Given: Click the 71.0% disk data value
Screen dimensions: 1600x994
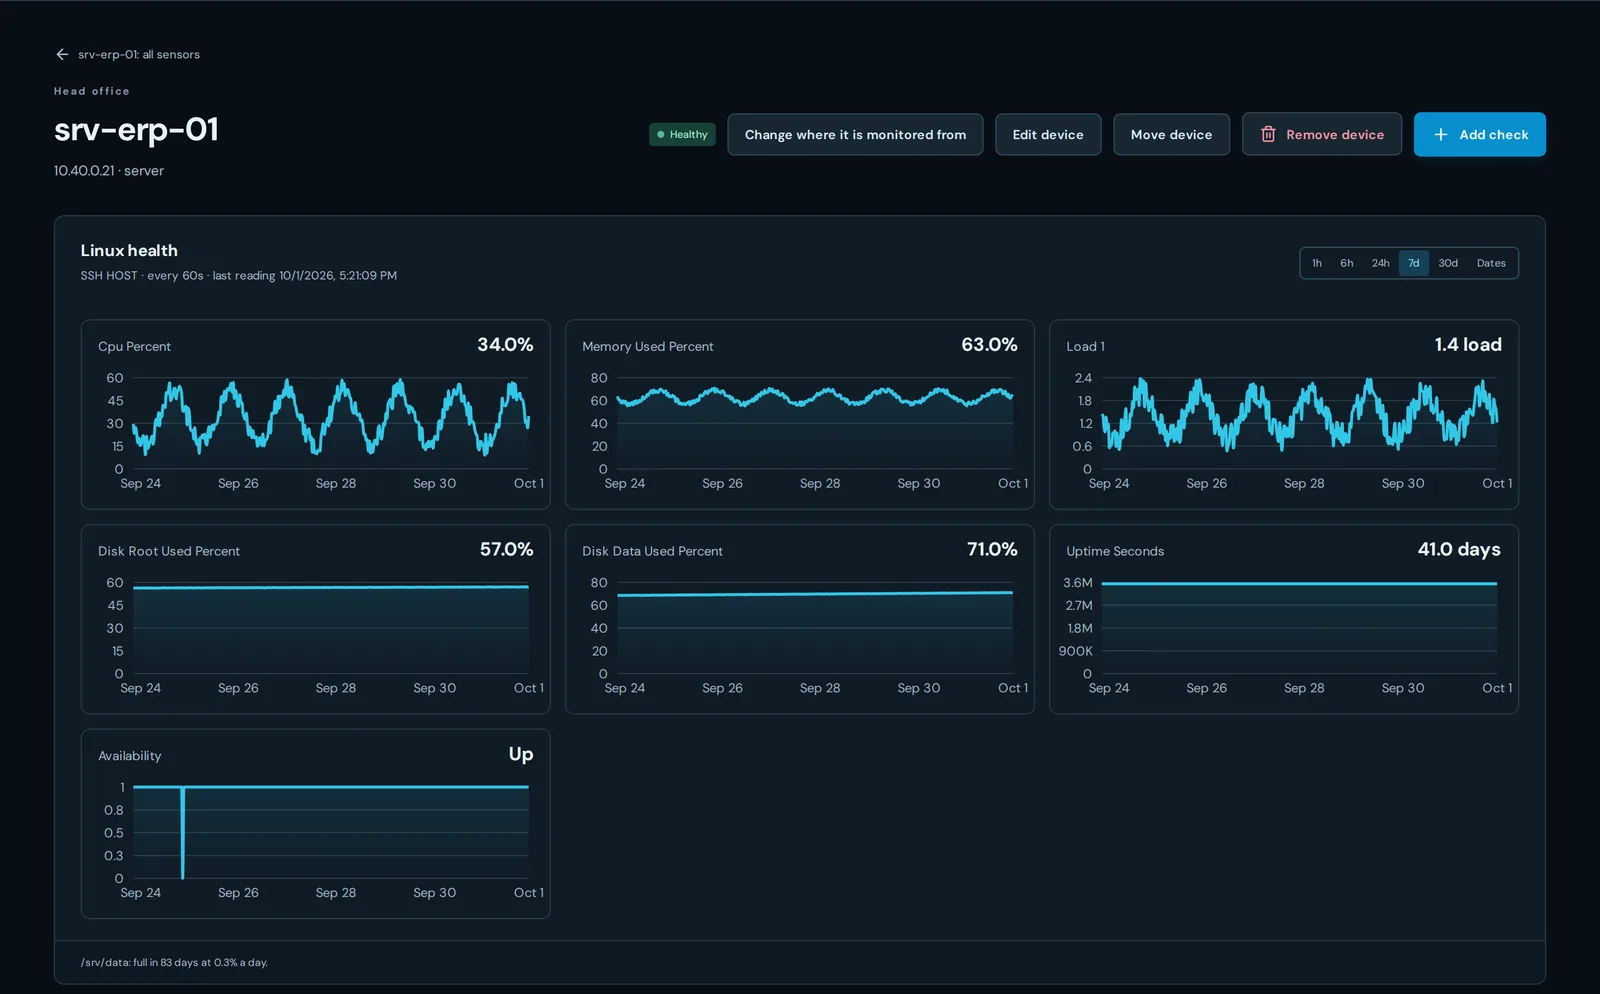Looking at the screenshot, I should pos(992,550).
